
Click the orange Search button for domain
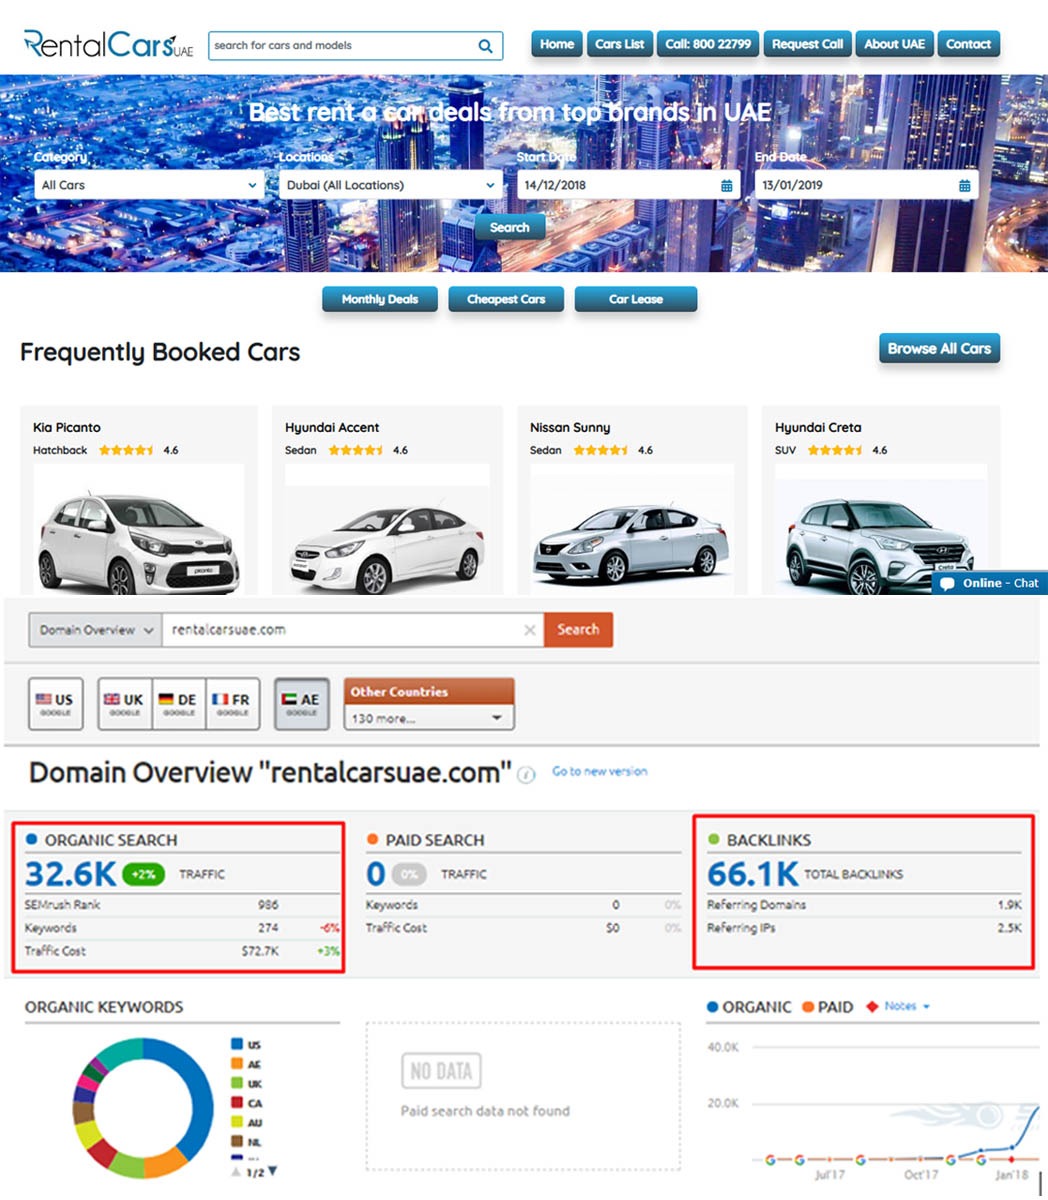(x=578, y=630)
